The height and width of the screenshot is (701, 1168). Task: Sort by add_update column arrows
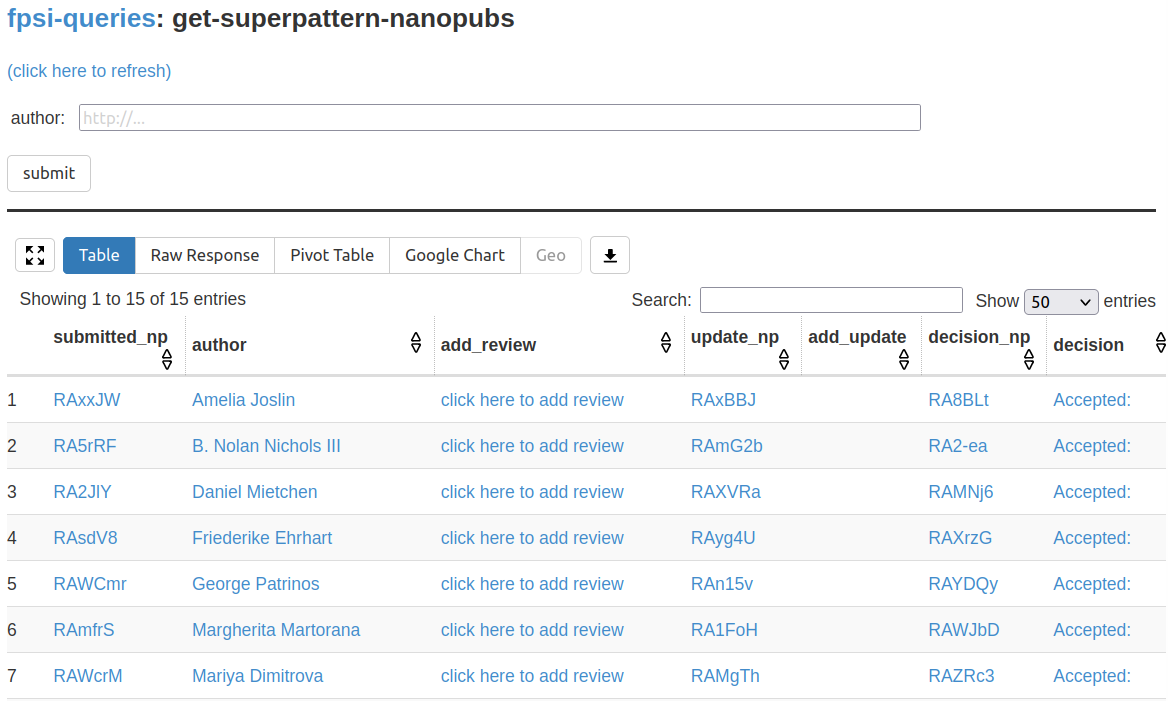903,359
